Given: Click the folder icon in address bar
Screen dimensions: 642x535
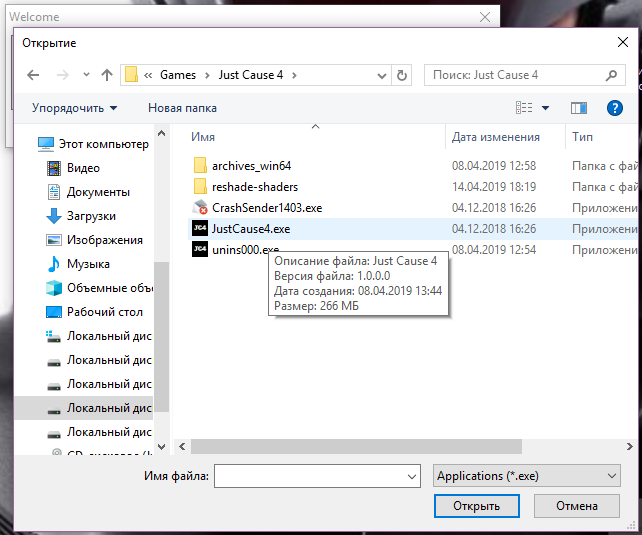Looking at the screenshot, I should point(131,75).
